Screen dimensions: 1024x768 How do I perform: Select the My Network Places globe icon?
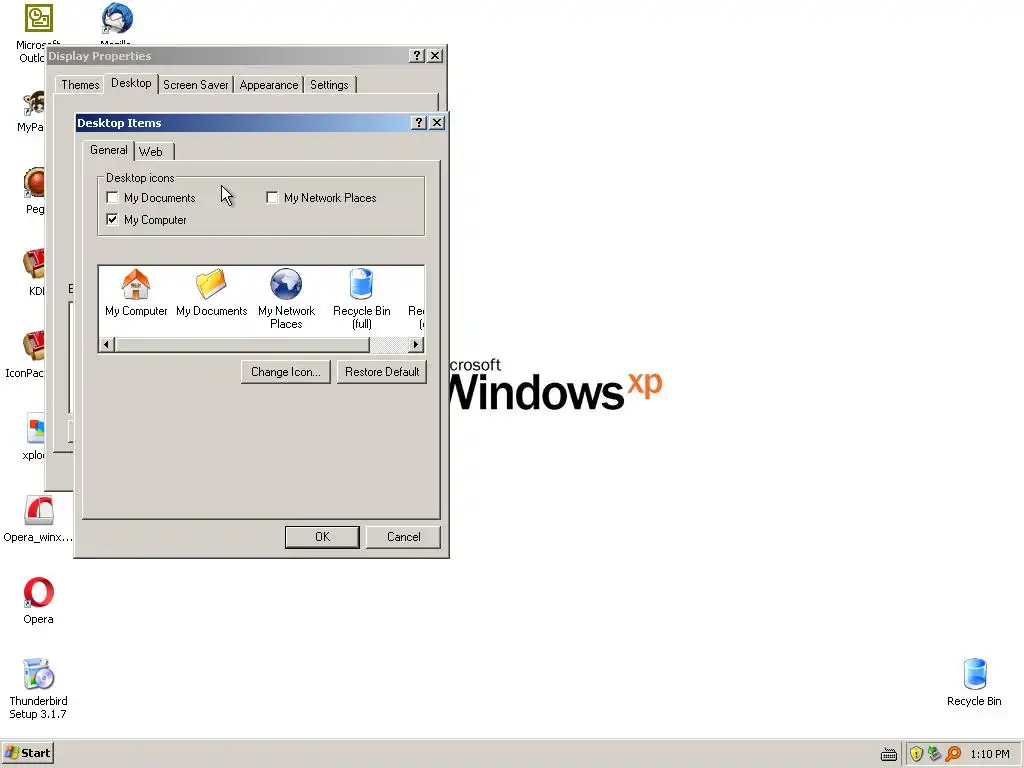[x=286, y=285]
